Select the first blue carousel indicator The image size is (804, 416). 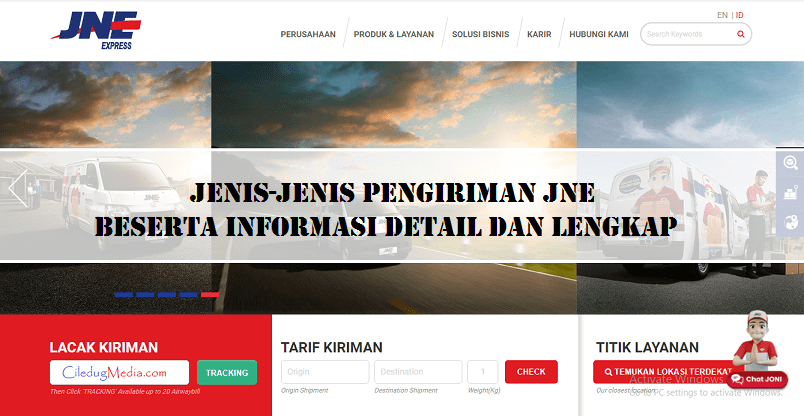(x=124, y=295)
